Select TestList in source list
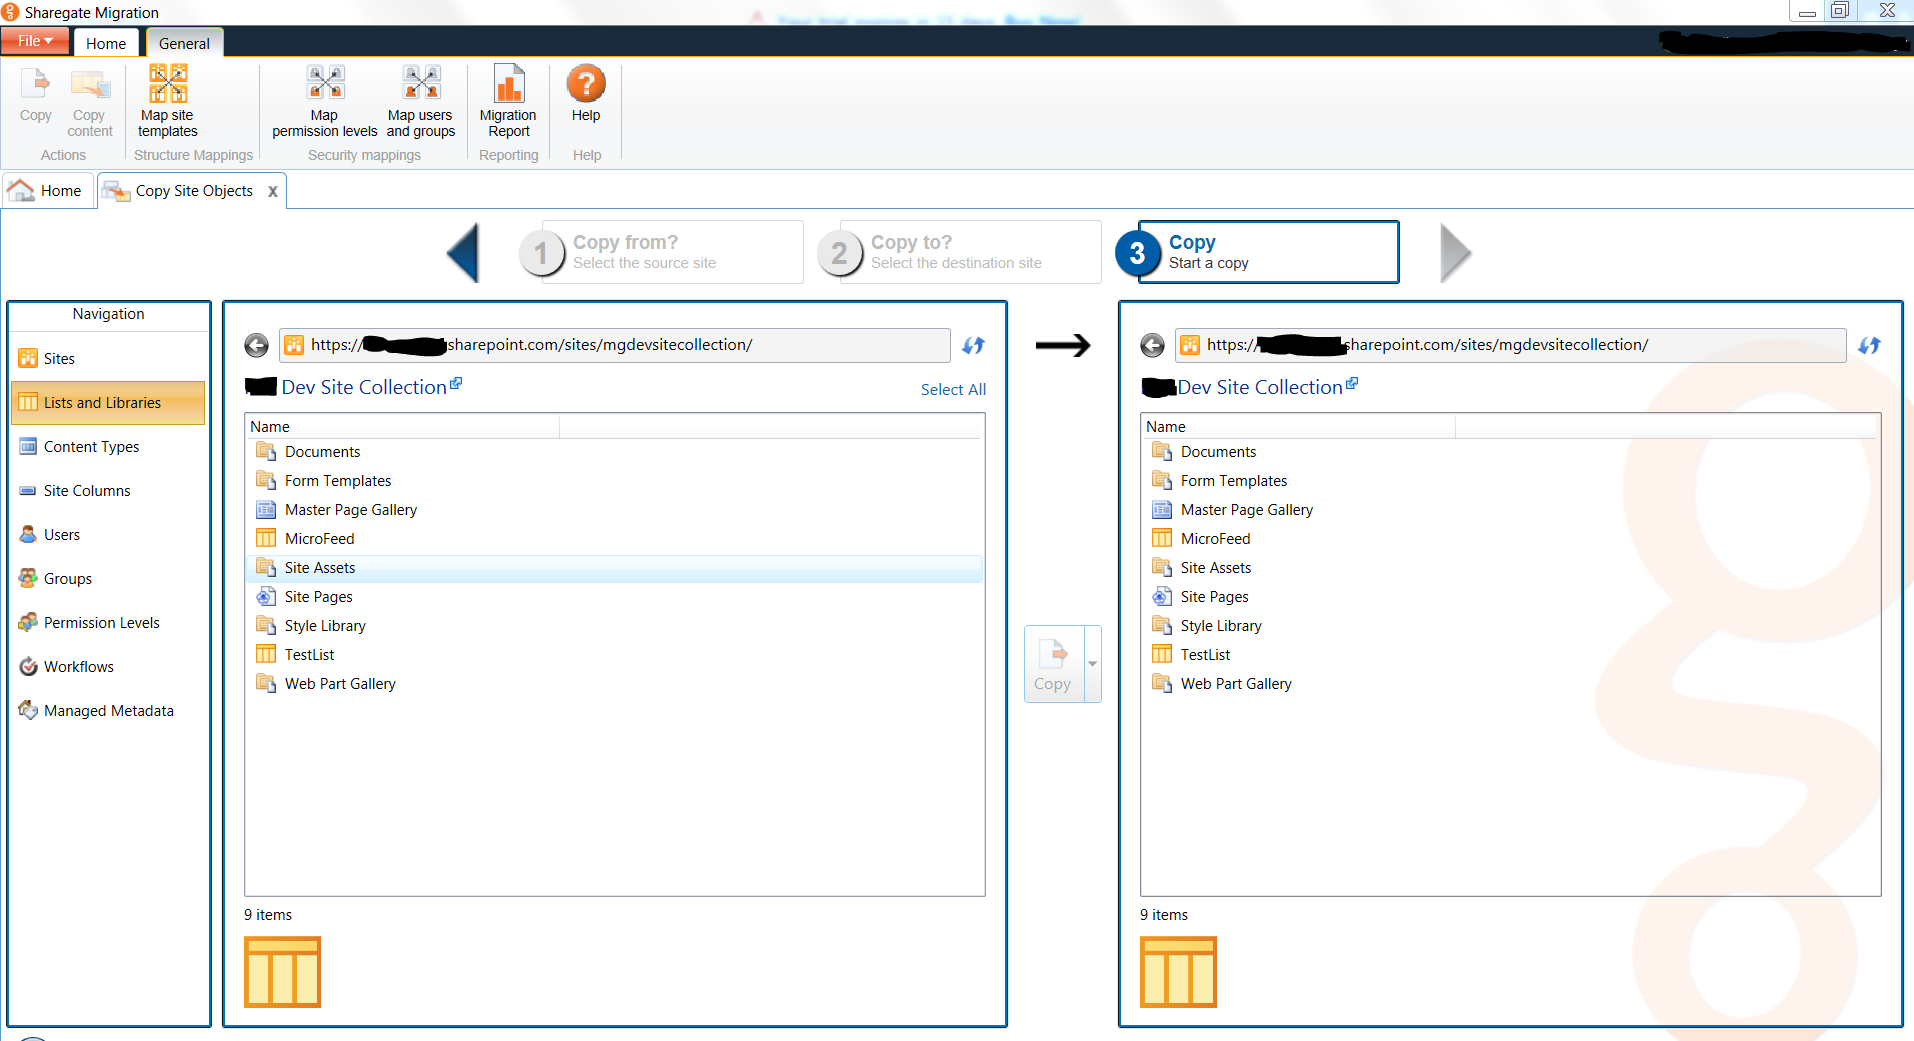 pos(614,655)
